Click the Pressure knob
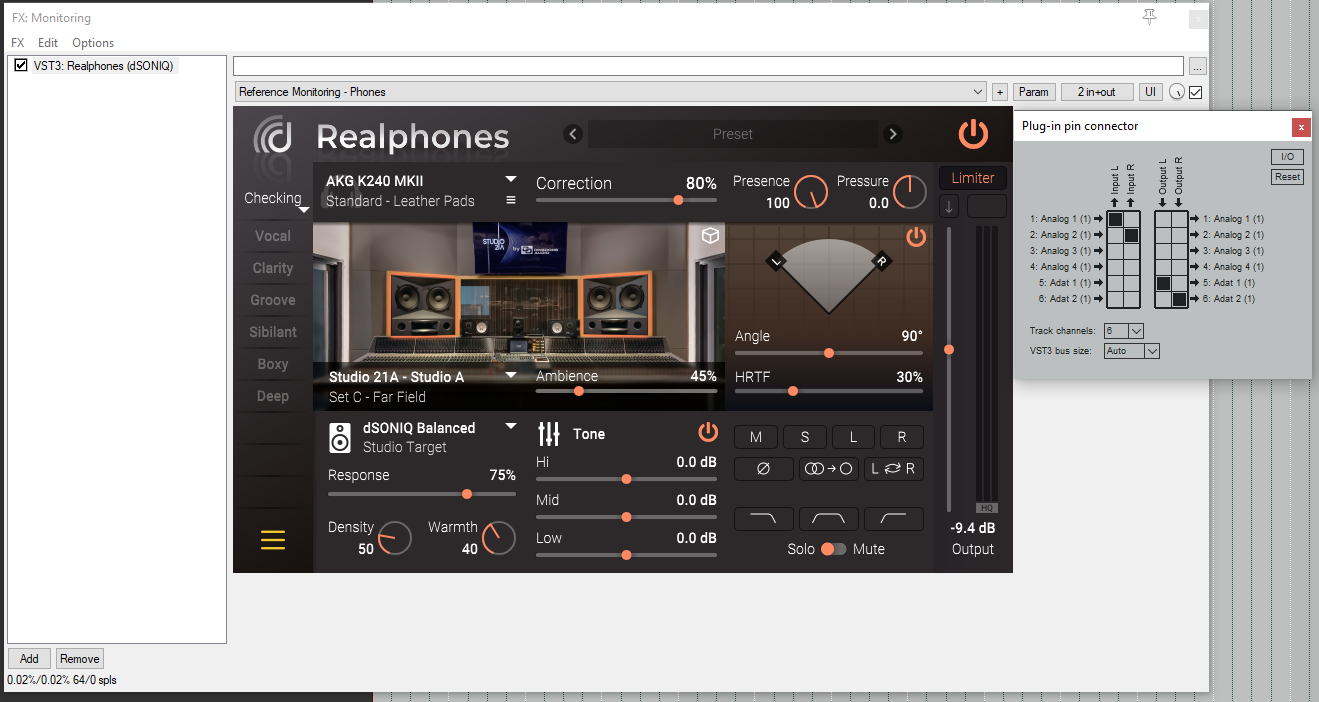Screen dimensions: 1319x702 910,192
